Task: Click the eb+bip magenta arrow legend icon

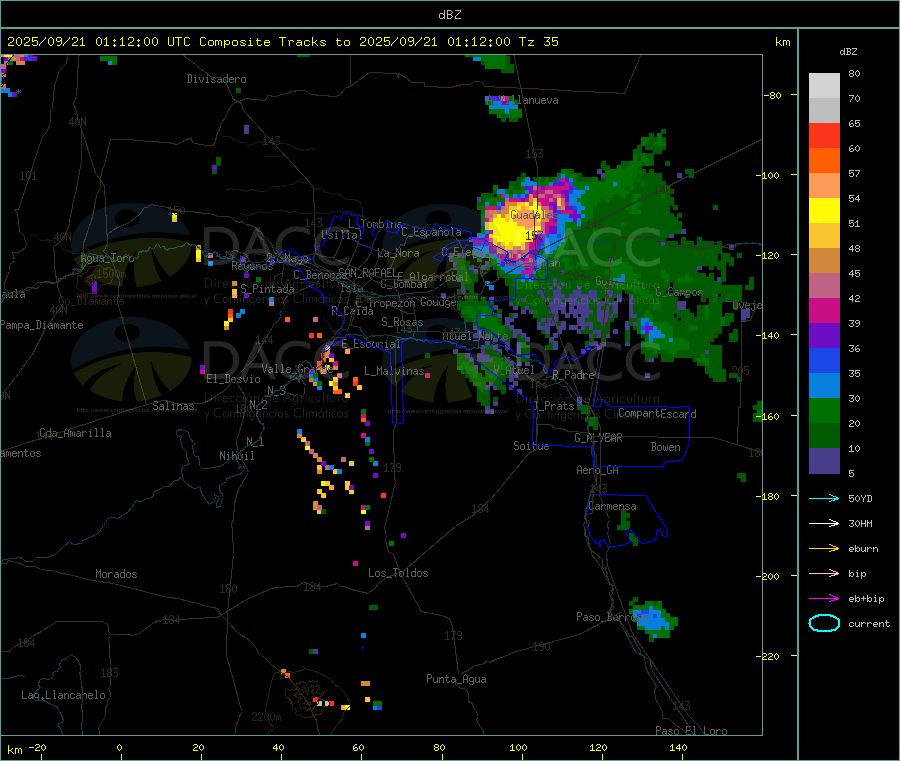Action: pos(824,599)
